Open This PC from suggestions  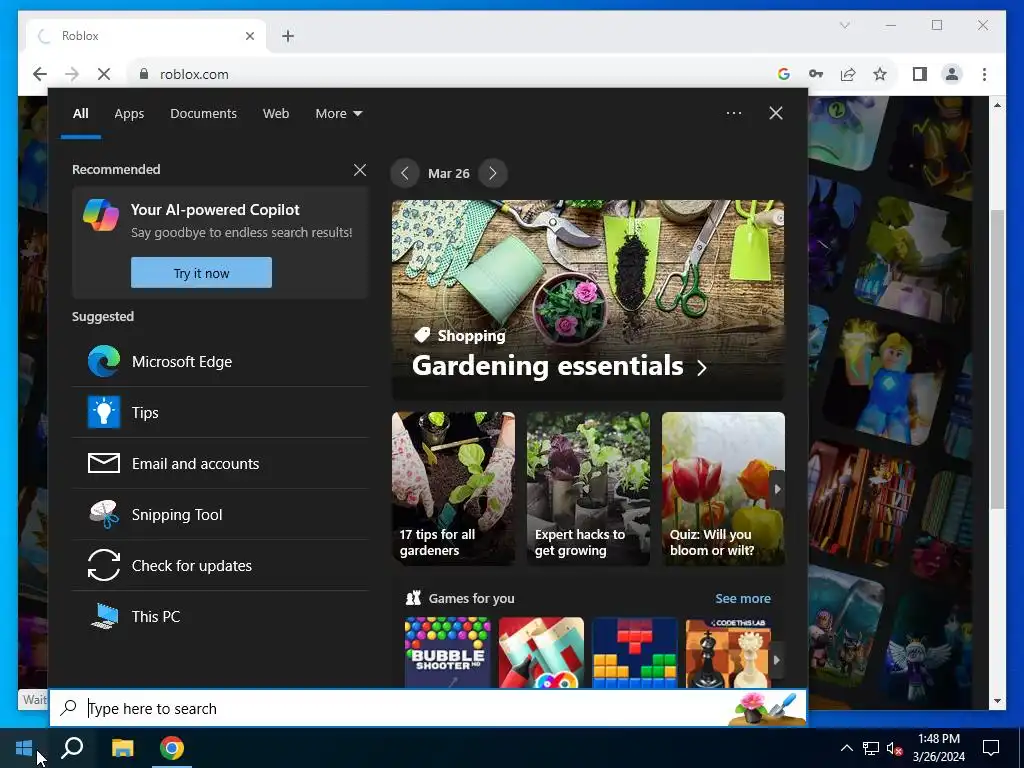(x=220, y=616)
